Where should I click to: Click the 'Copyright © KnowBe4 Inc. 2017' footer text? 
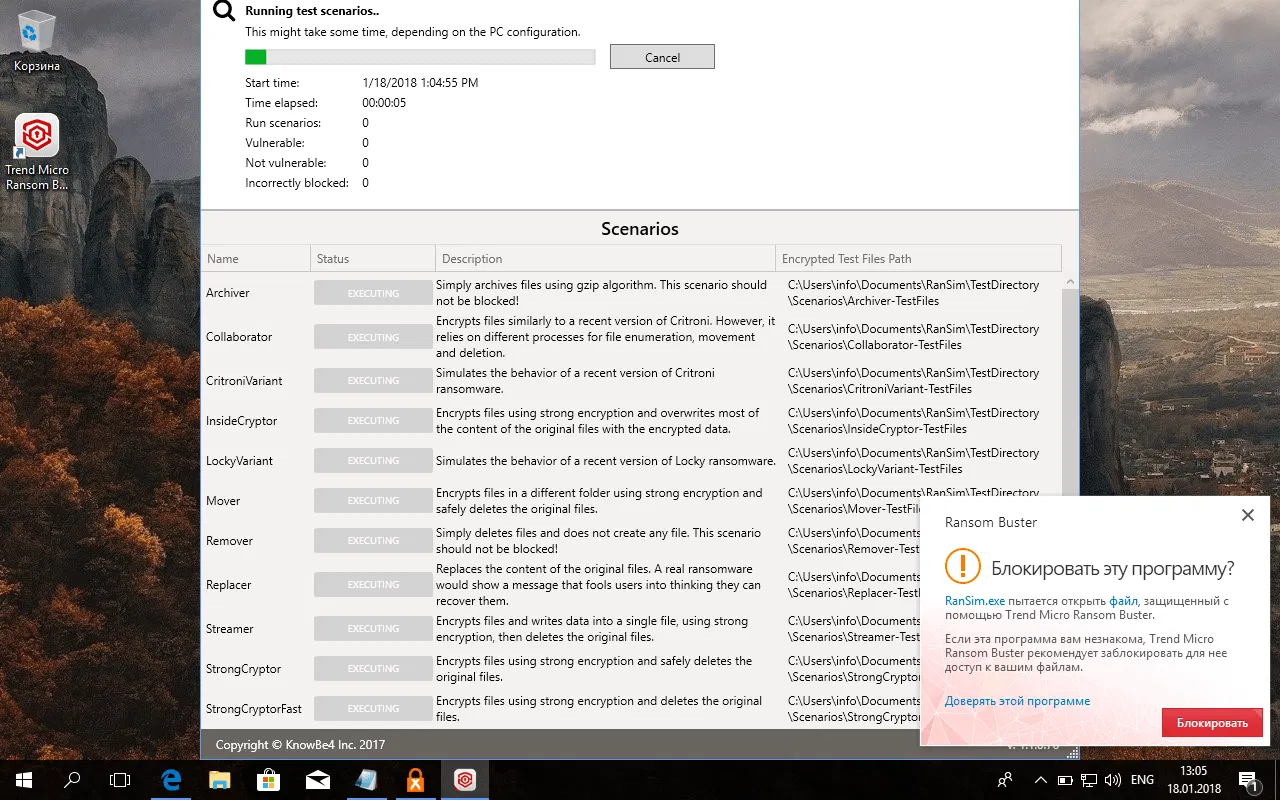coord(300,745)
